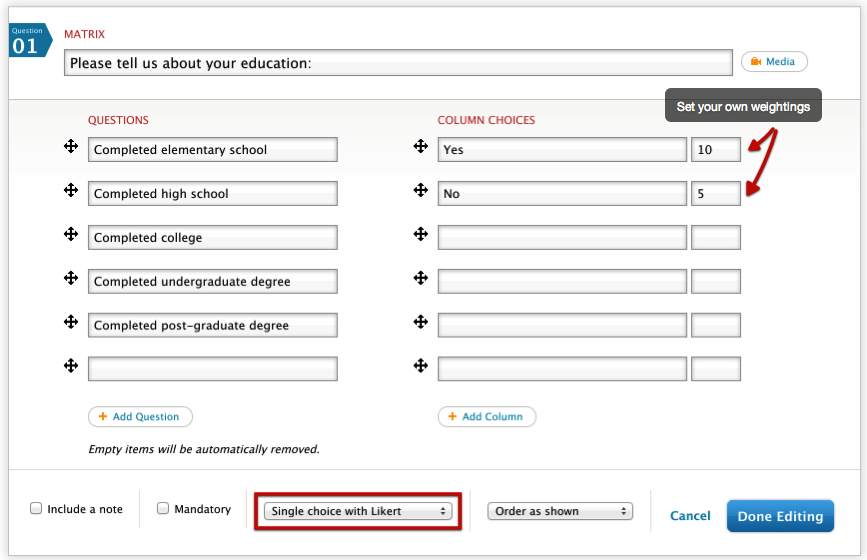Click move icon beside Completed college row

click(x=71, y=234)
